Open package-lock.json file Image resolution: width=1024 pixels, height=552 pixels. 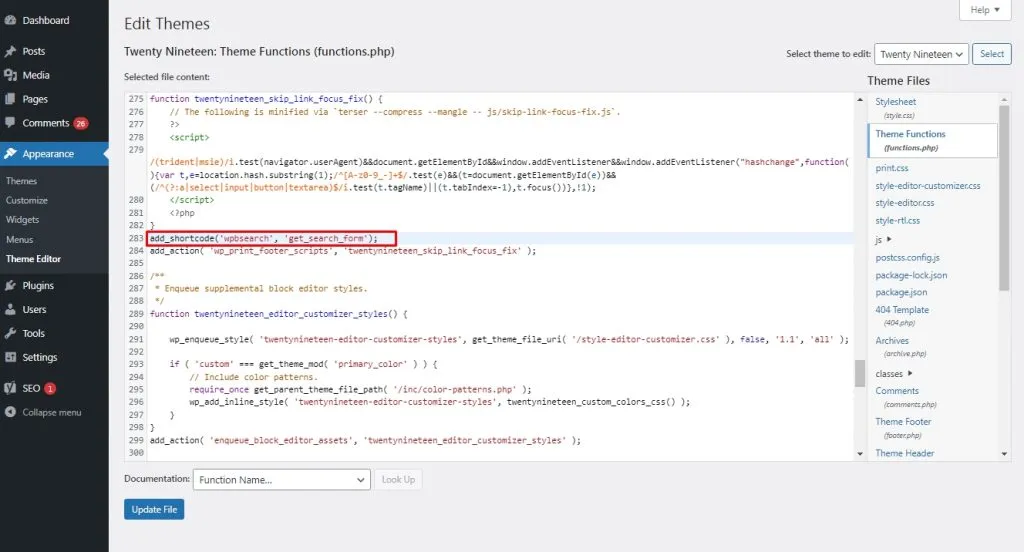coord(911,275)
